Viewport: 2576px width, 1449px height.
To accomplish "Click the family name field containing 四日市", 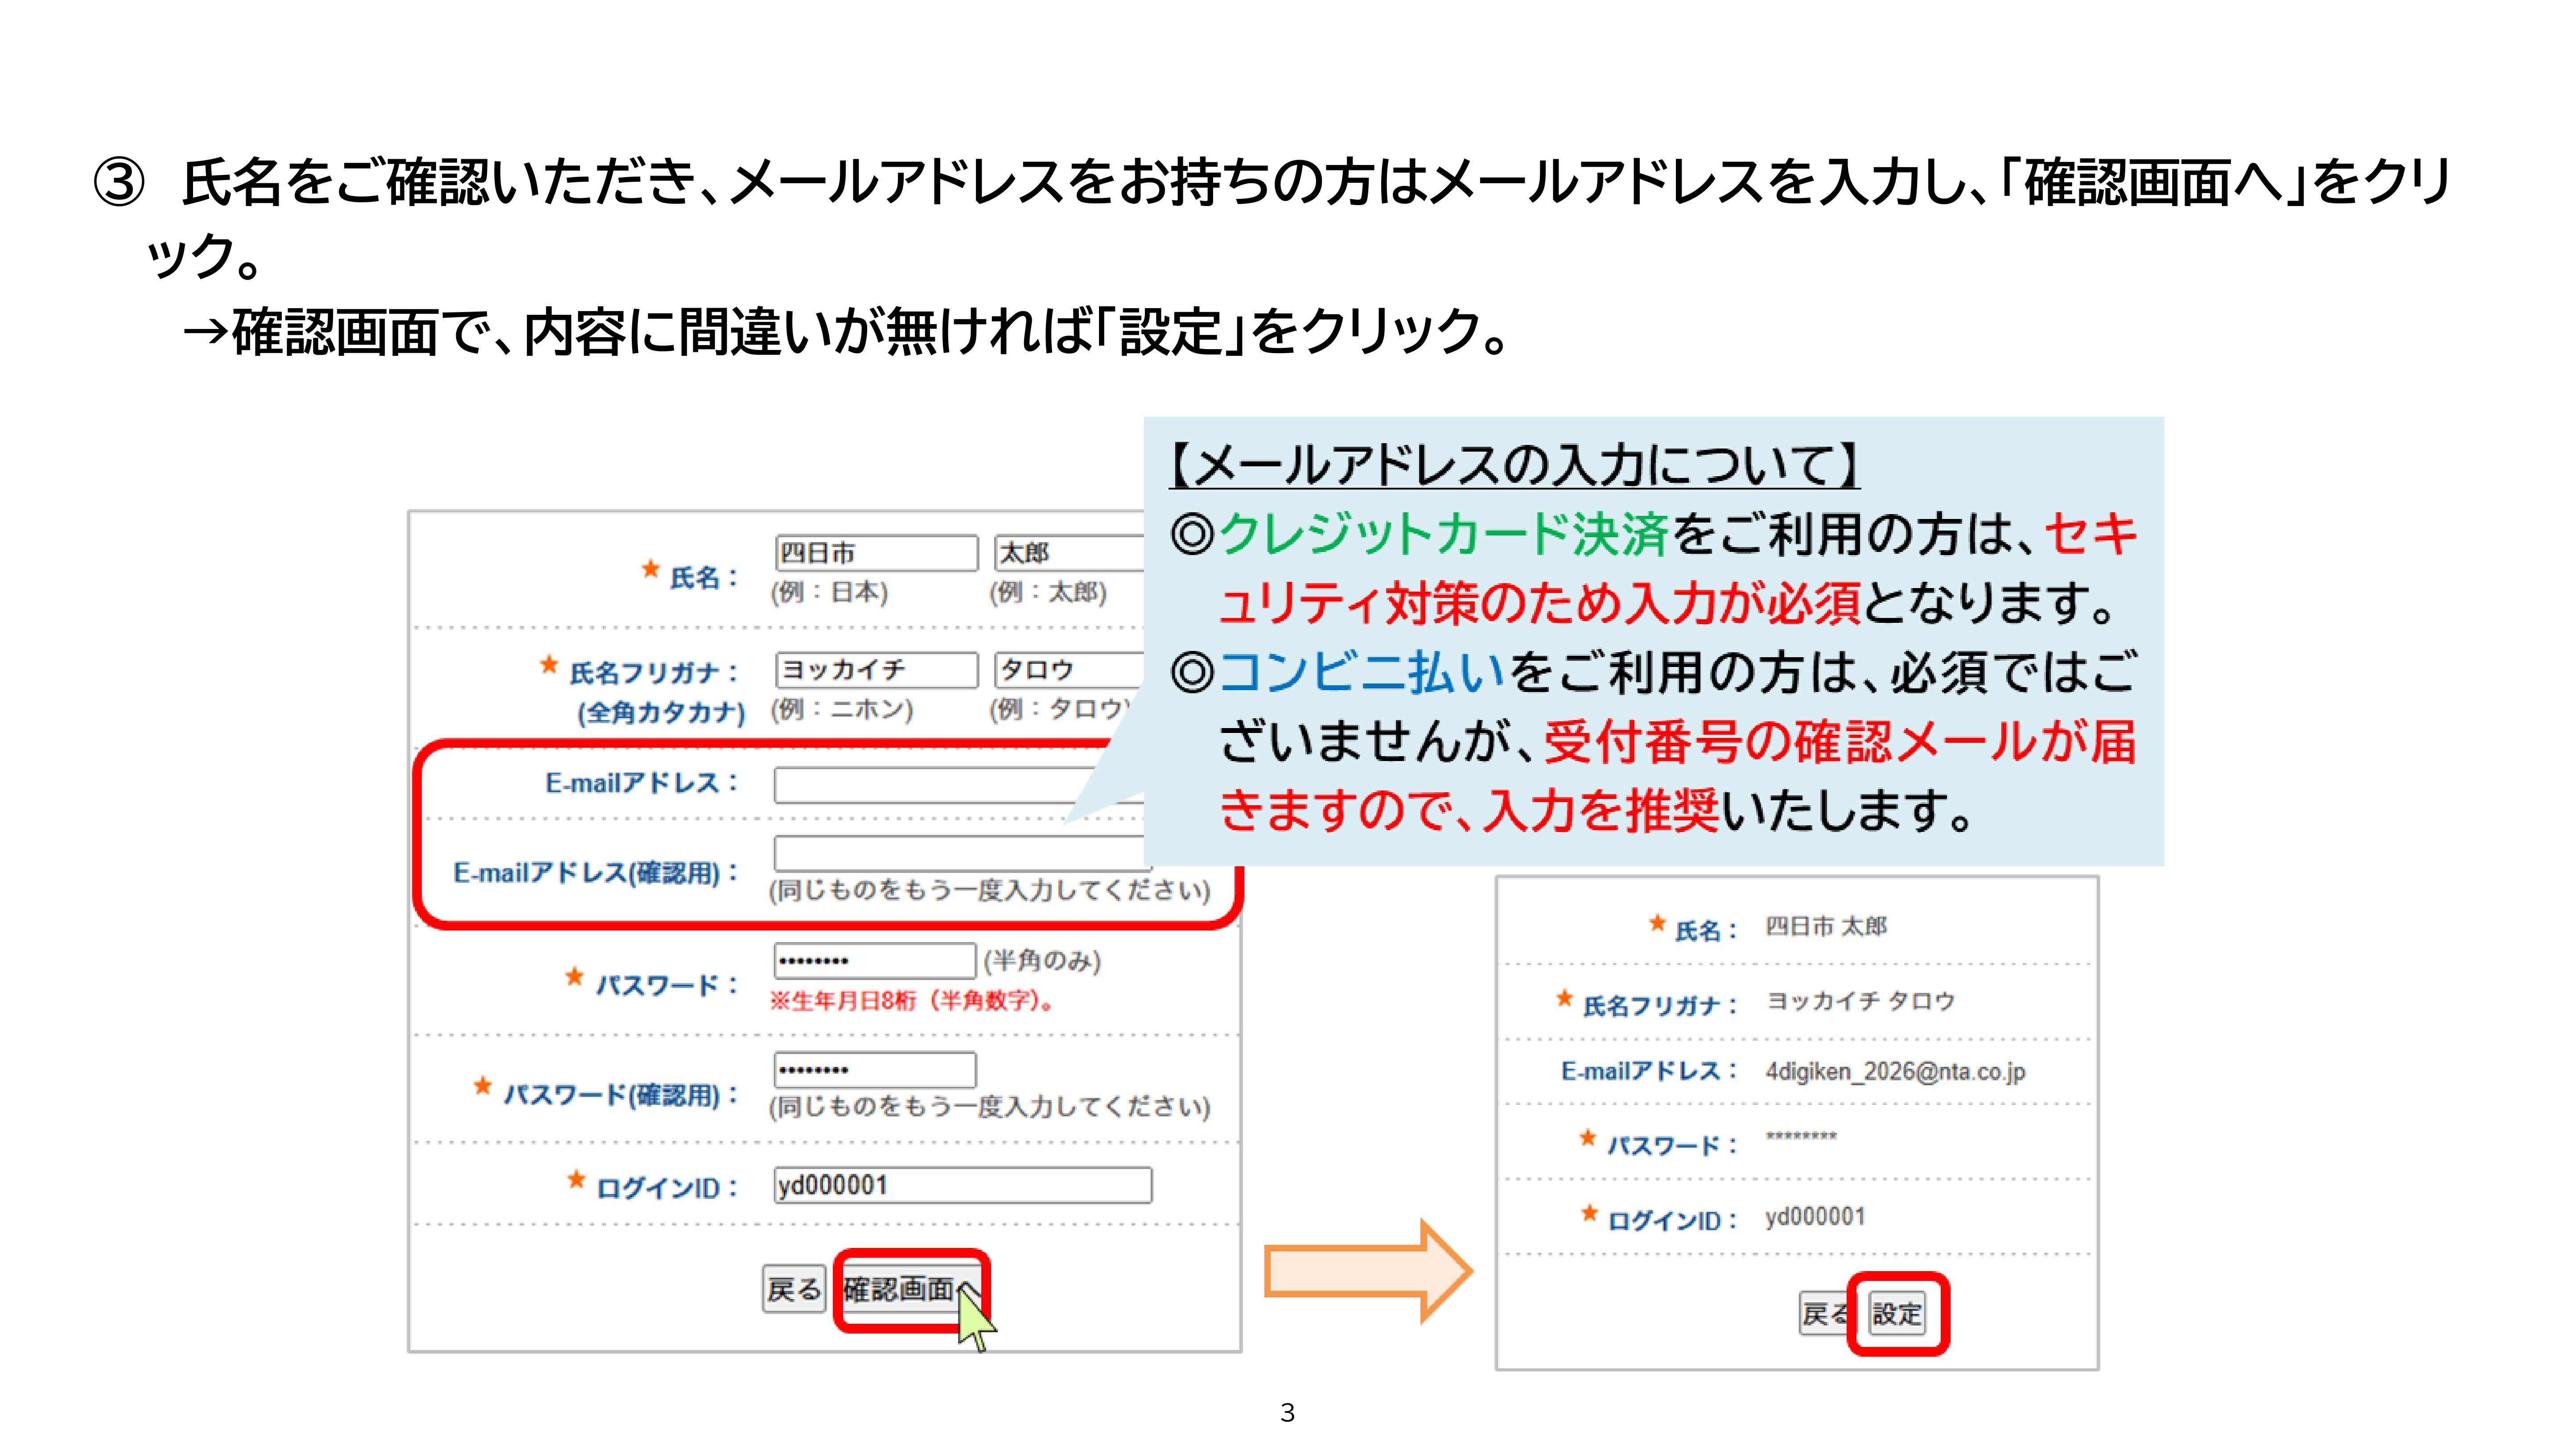I will (876, 552).
